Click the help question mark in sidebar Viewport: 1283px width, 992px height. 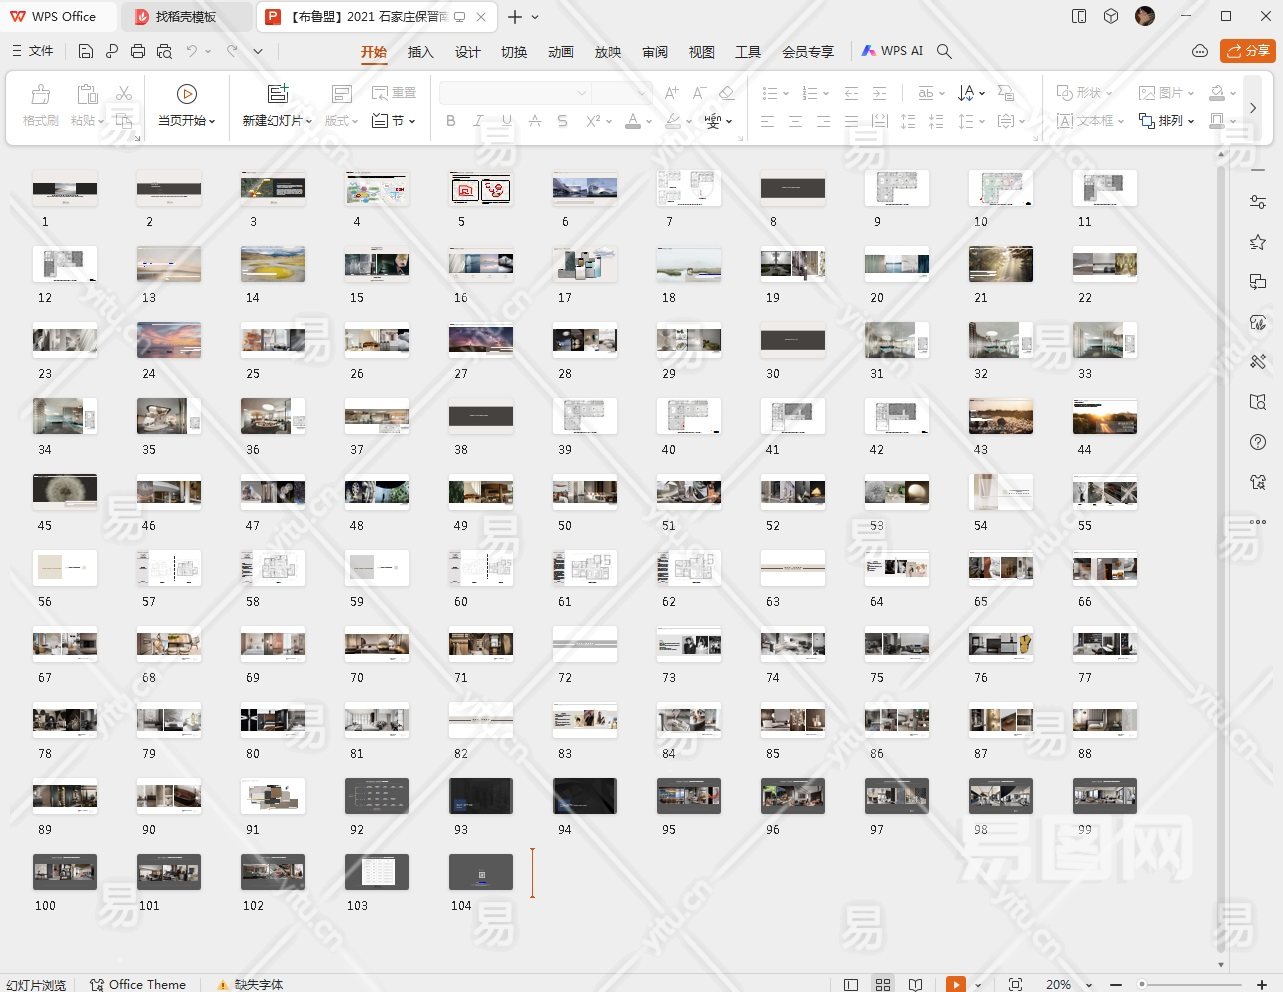1258,442
